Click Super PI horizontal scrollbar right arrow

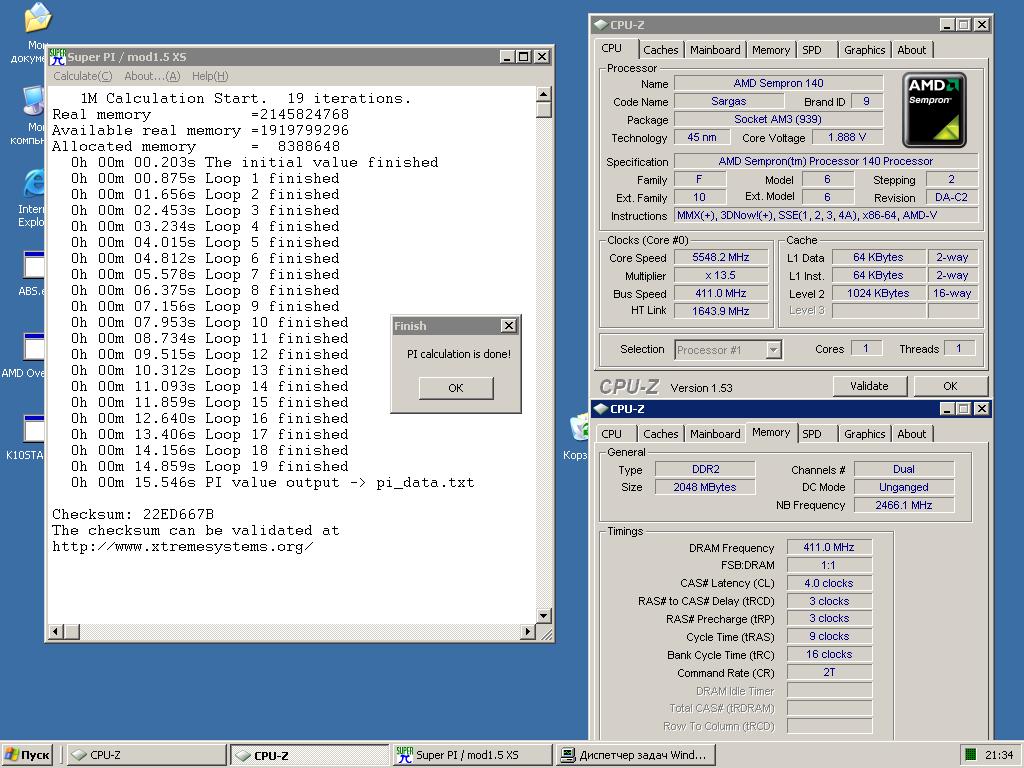[528, 632]
